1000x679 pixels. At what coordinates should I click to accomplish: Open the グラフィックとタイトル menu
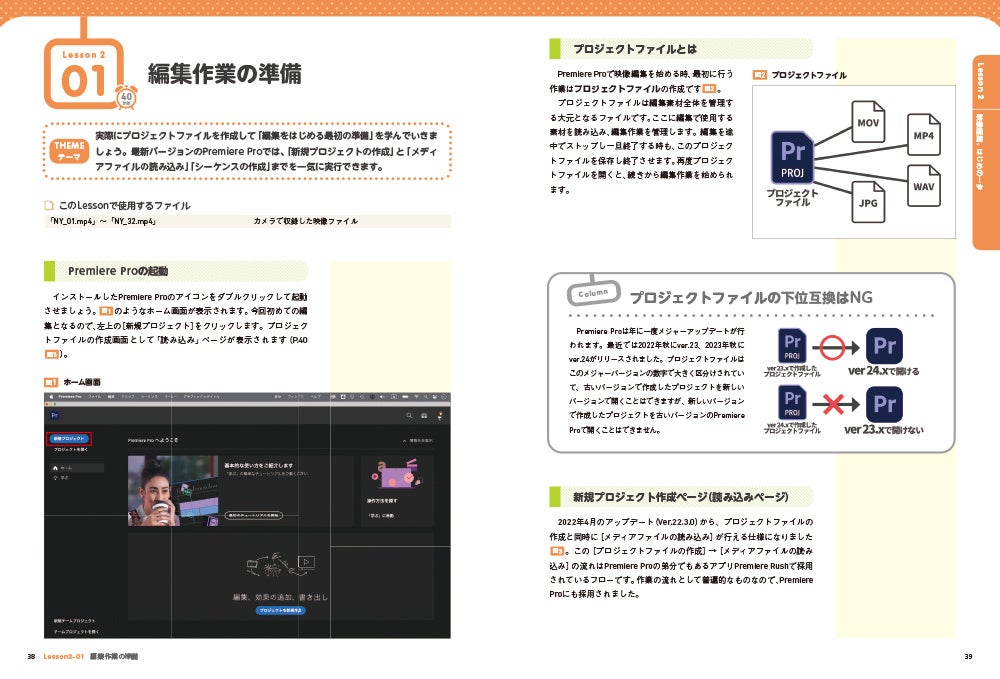click(x=202, y=397)
